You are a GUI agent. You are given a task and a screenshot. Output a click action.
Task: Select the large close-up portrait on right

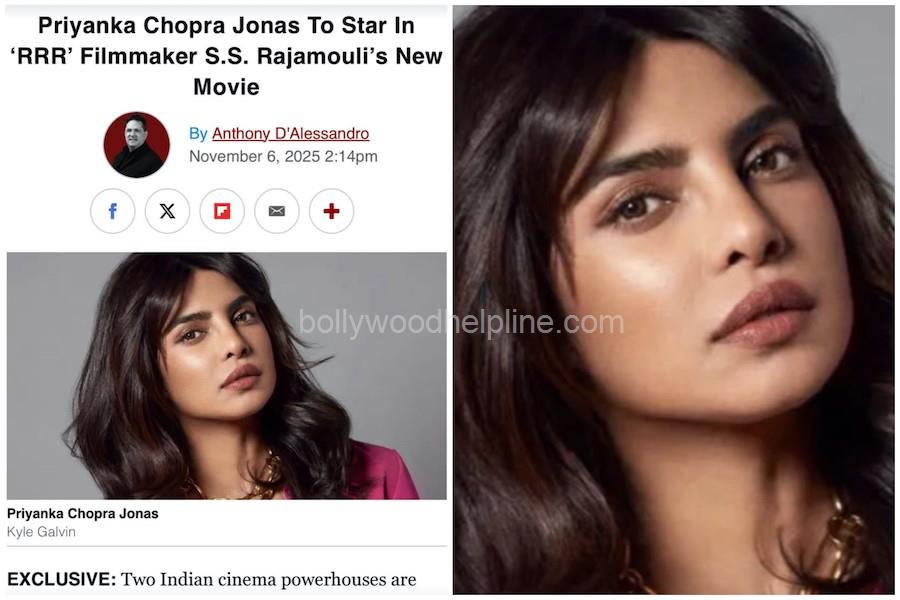(x=673, y=300)
